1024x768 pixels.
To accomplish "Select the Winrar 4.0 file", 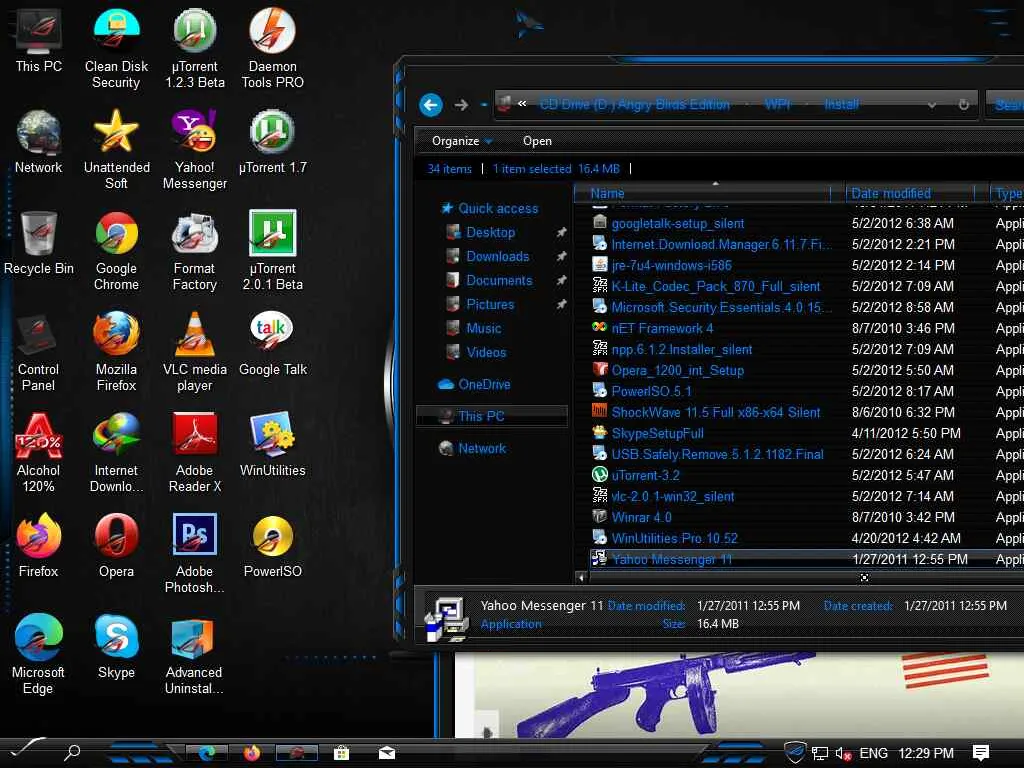I will [641, 517].
